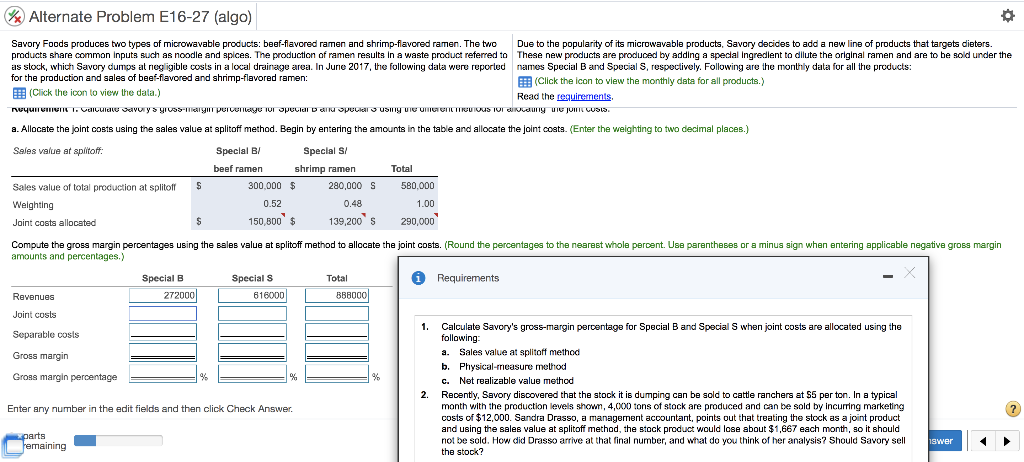Close the Requirements popup
Viewport: 1024px width, 462px height.
[x=909, y=274]
